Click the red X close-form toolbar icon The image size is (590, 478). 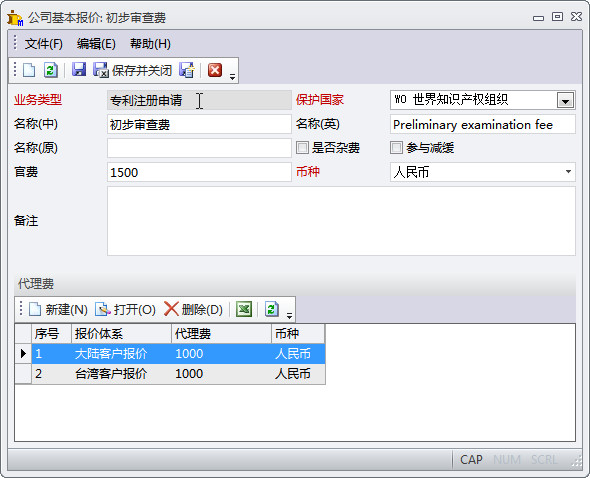[215, 70]
